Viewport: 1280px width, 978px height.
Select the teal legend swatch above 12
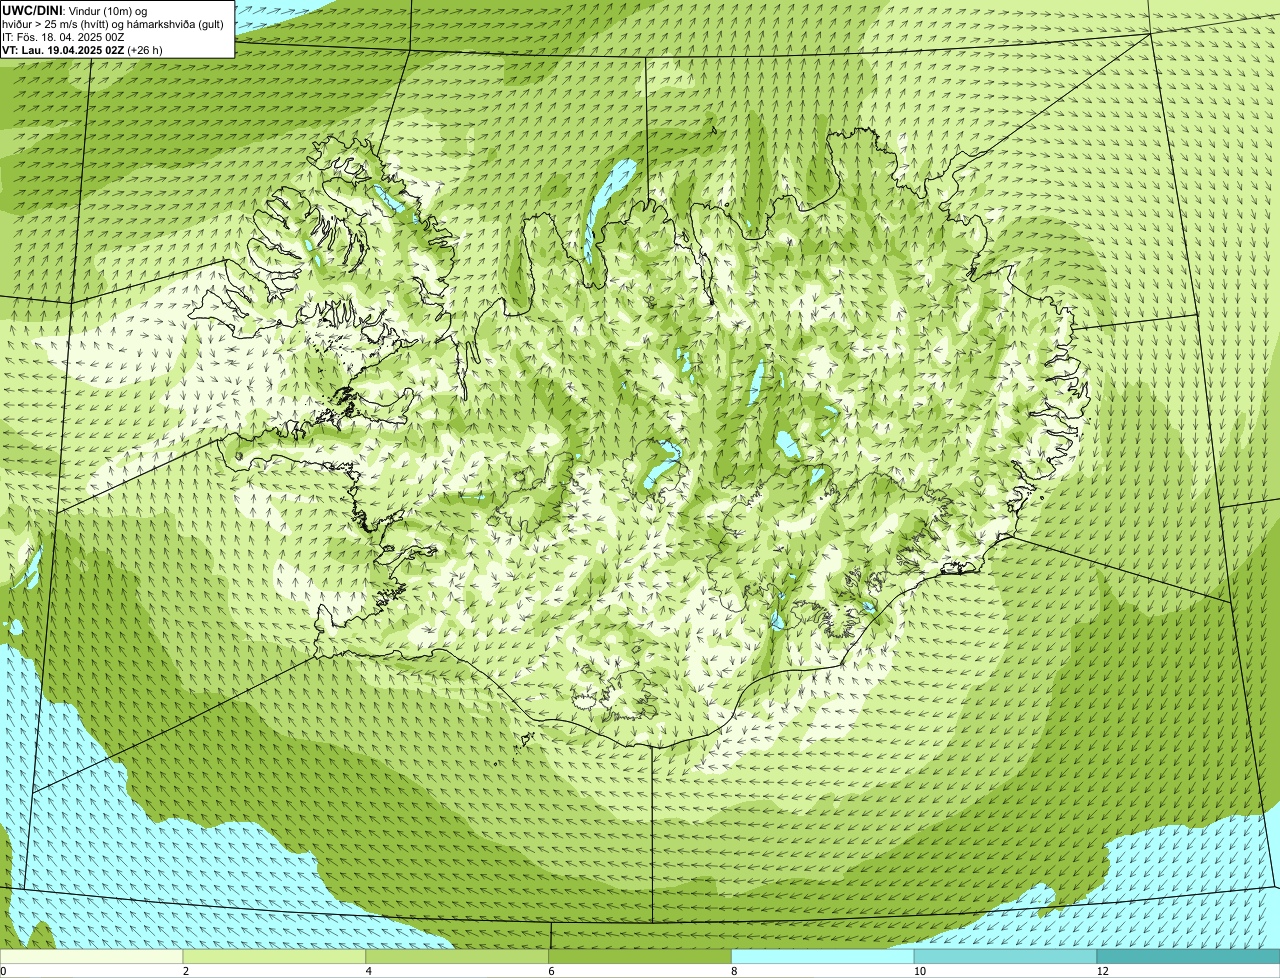[1188, 956]
